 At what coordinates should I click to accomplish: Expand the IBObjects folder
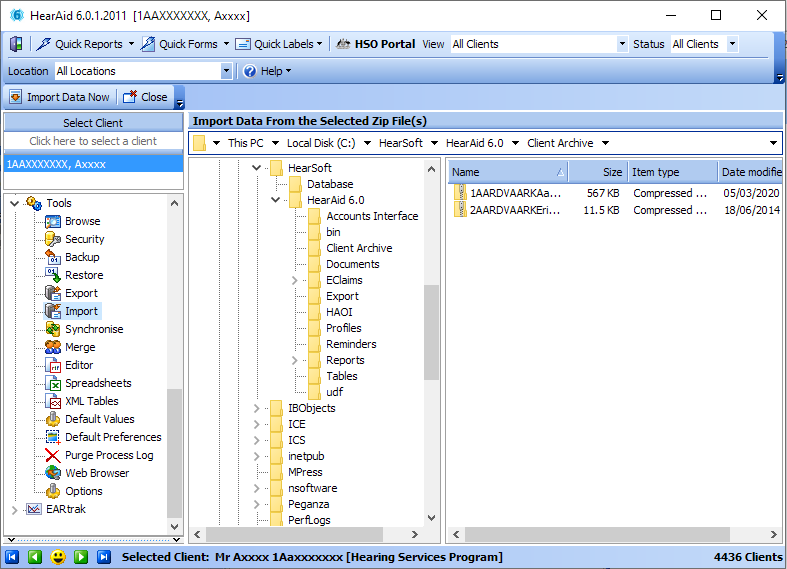click(x=256, y=408)
